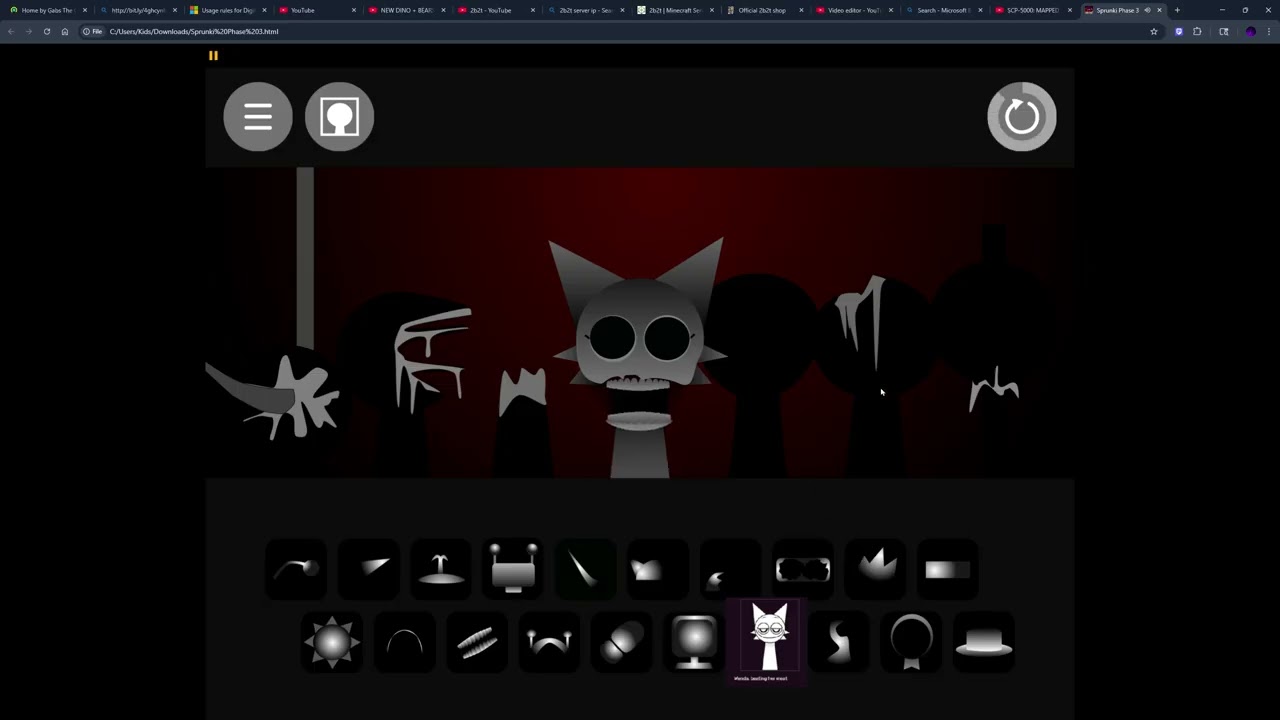Click the character portrait button beside menu
1280x720 pixels.
pos(339,117)
